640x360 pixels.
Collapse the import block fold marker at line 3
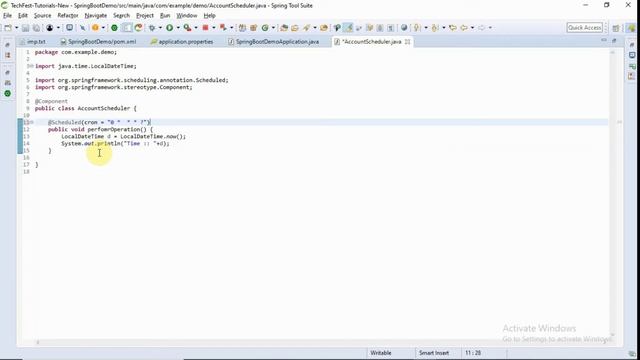(x=31, y=66)
